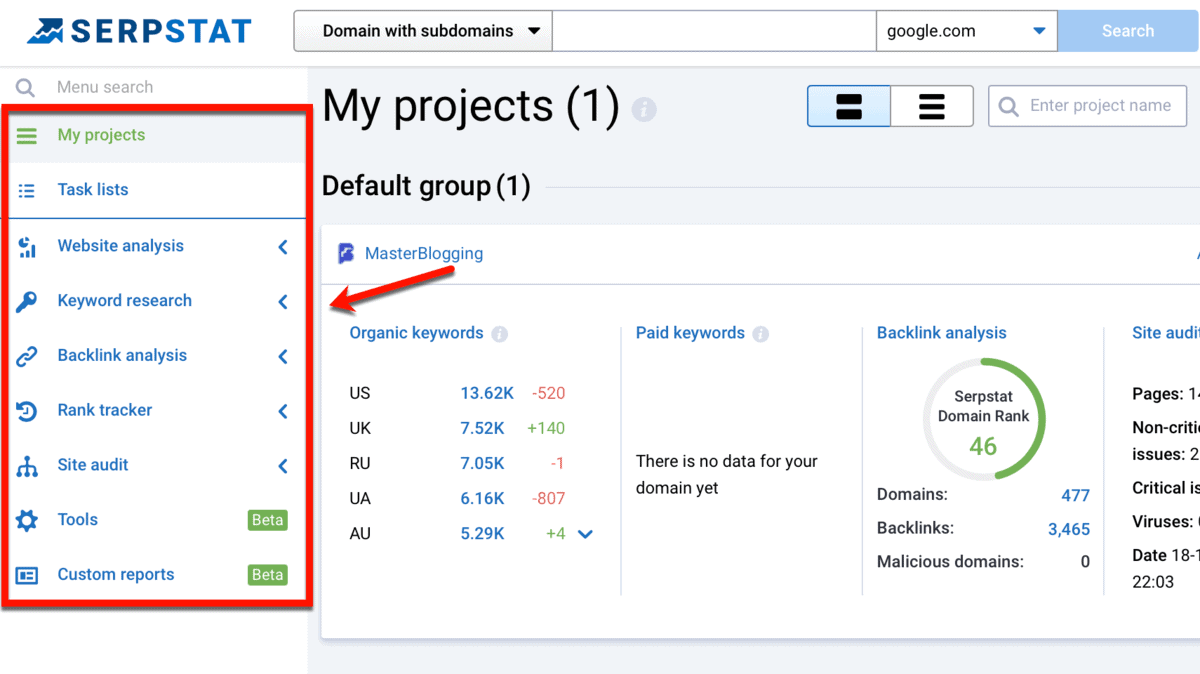
Task: Click the Tools gear icon
Action: pos(27,520)
